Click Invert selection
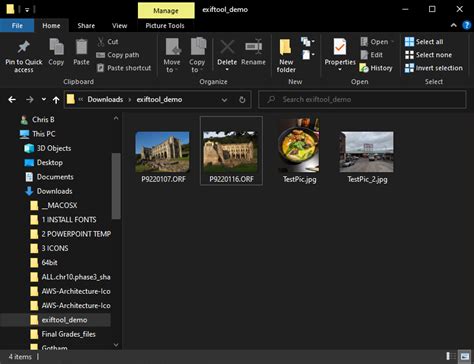Viewport: 474px width, 364px height. tap(434, 68)
